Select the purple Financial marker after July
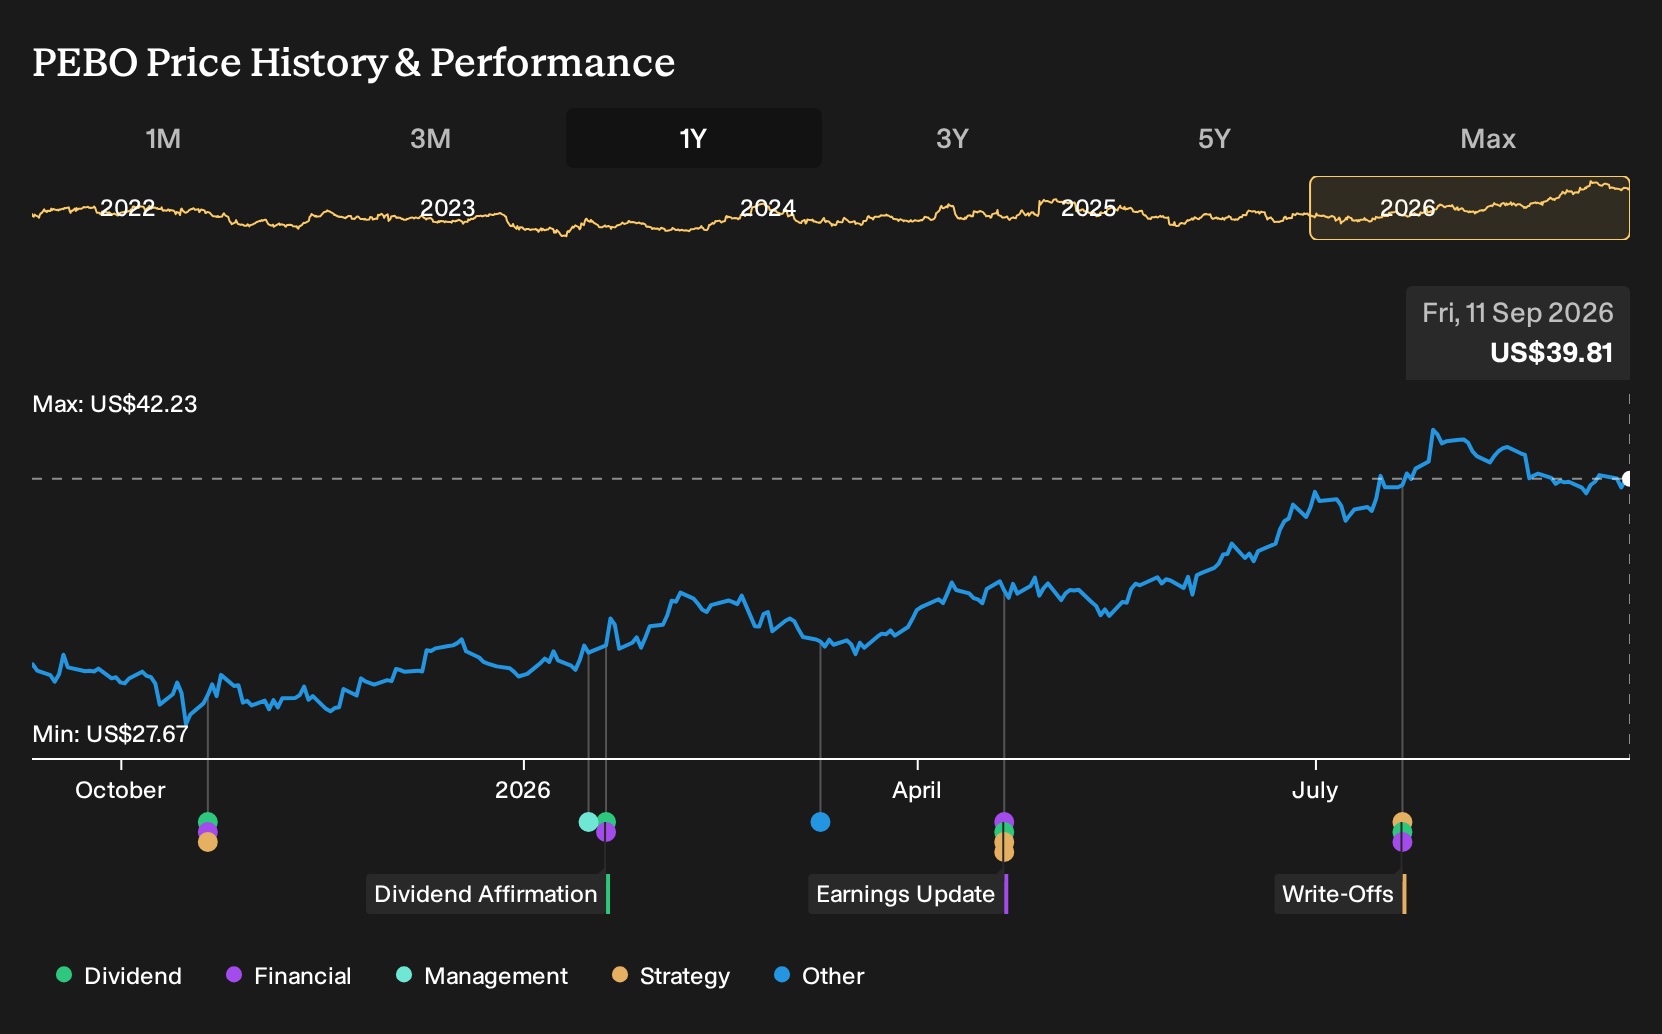1662x1034 pixels. coord(1402,843)
